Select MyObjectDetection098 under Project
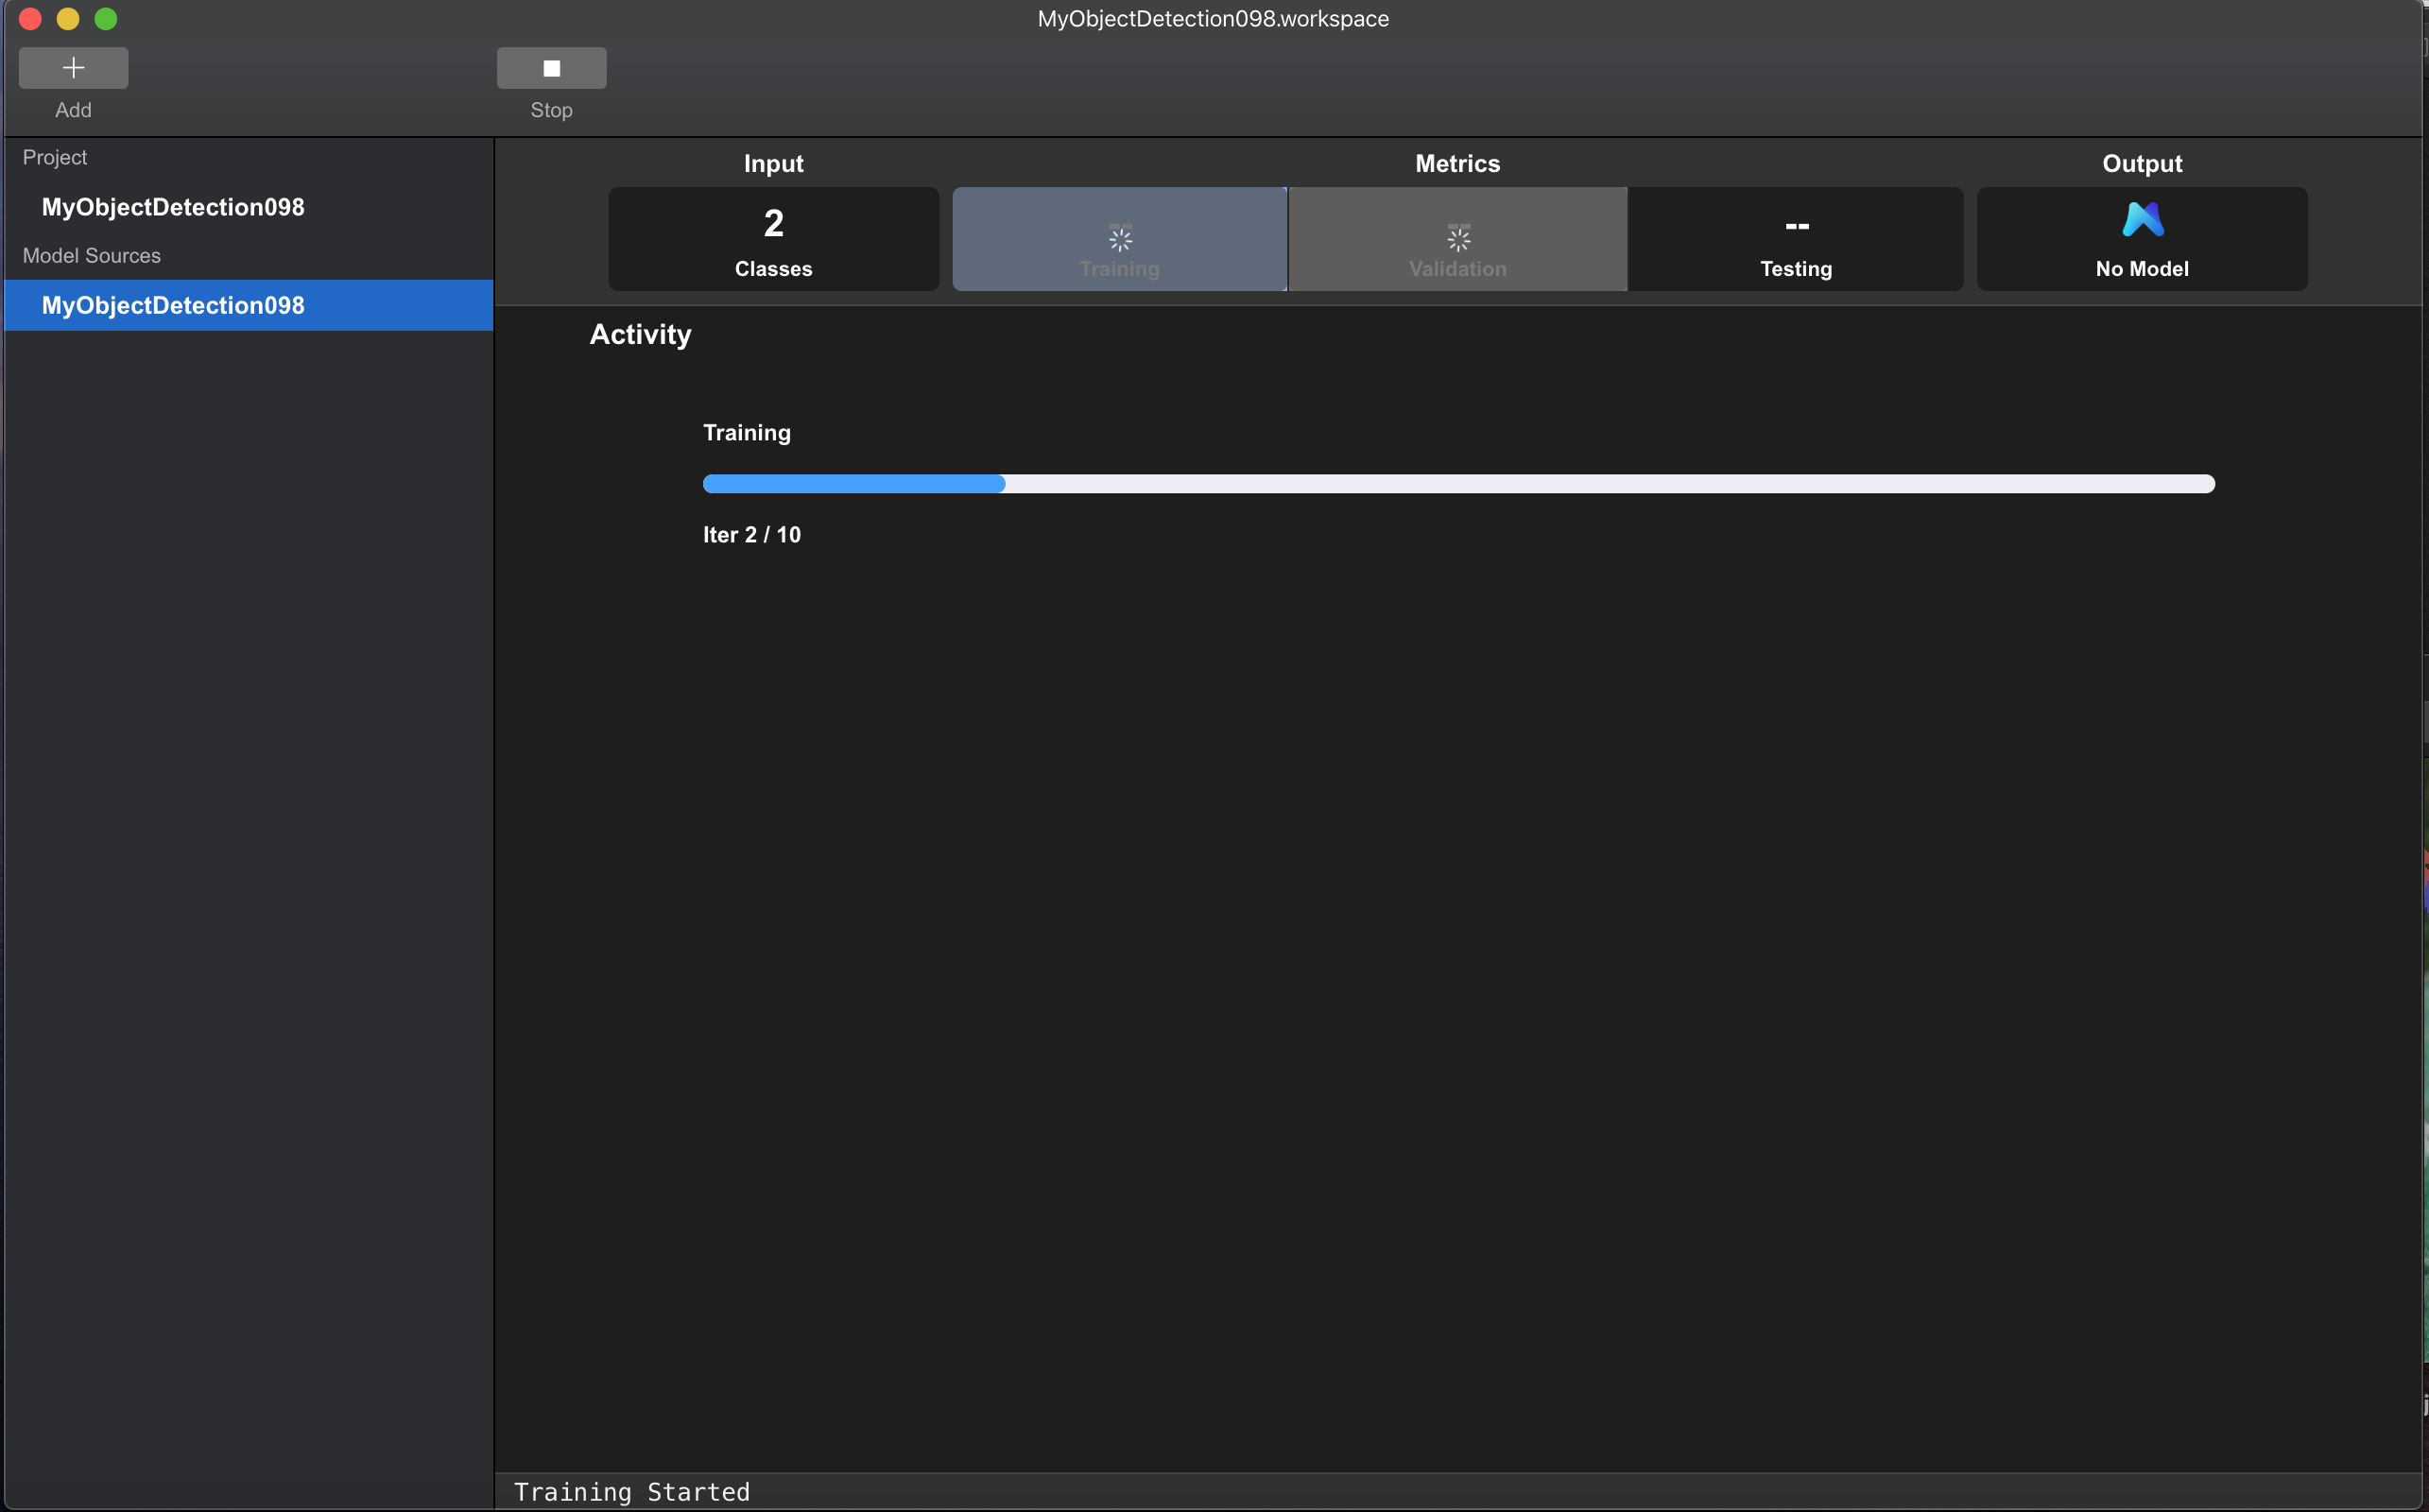 point(173,207)
